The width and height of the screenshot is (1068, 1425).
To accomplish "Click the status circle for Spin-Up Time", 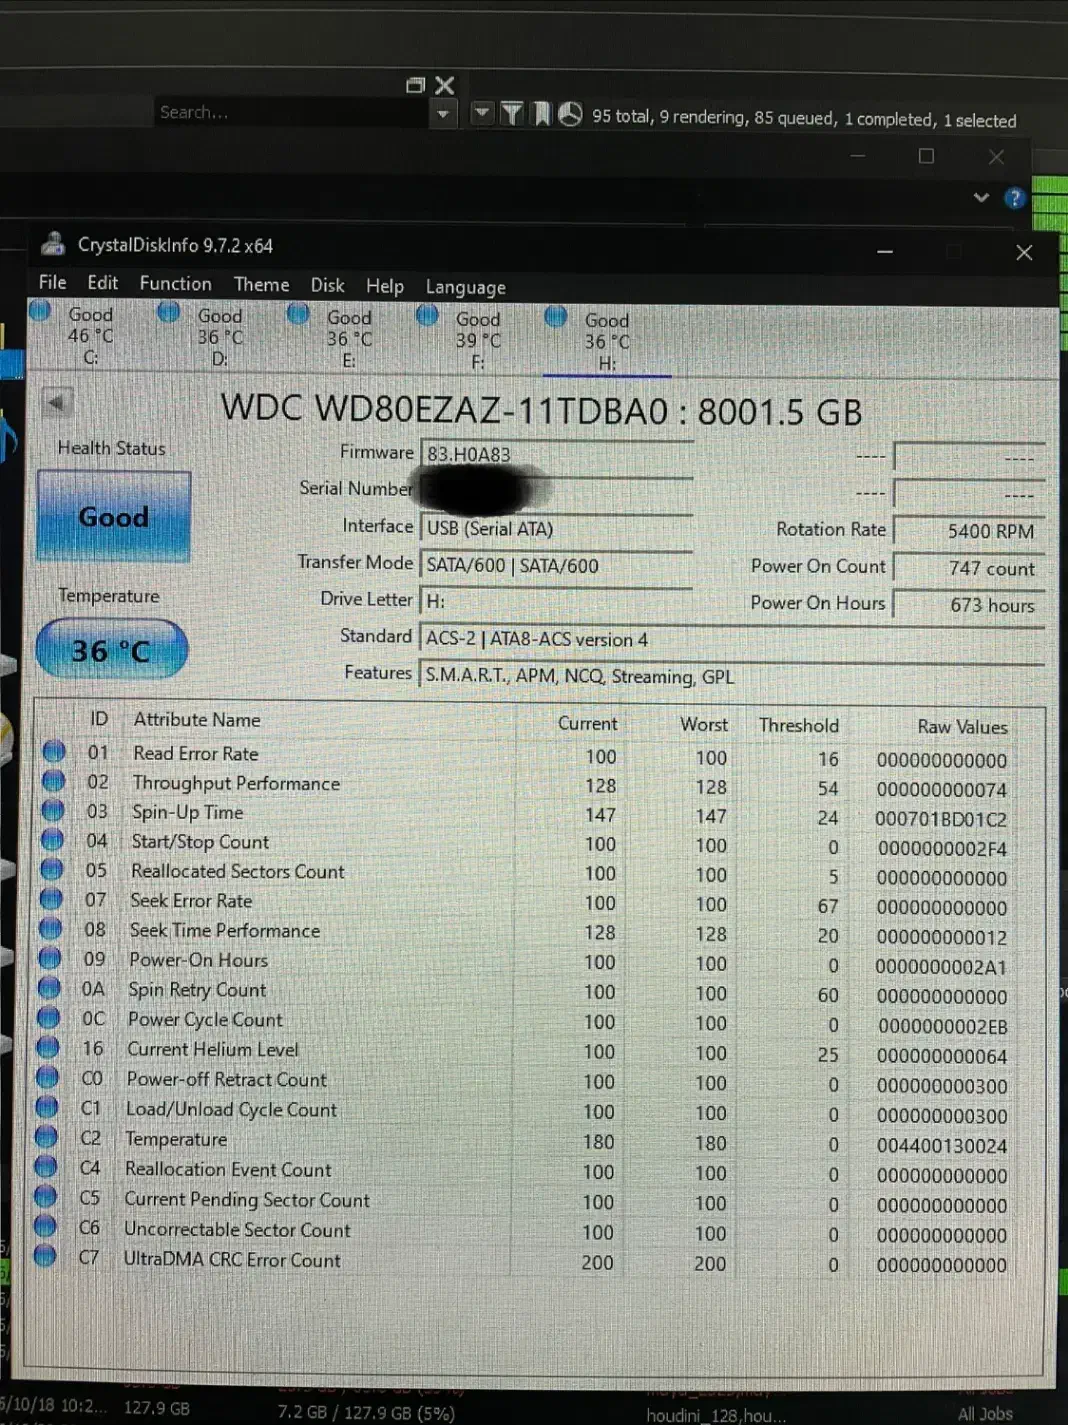I will (x=53, y=810).
